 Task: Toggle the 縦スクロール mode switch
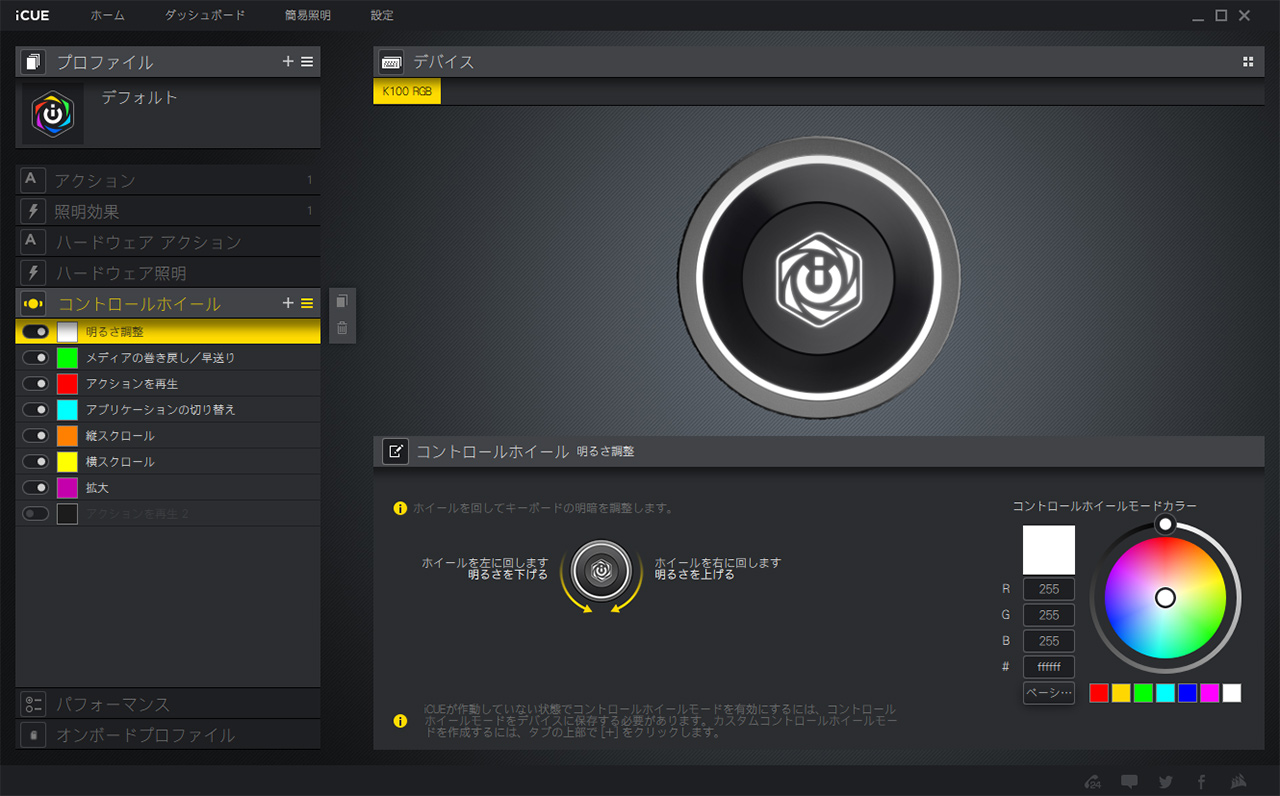(x=36, y=436)
